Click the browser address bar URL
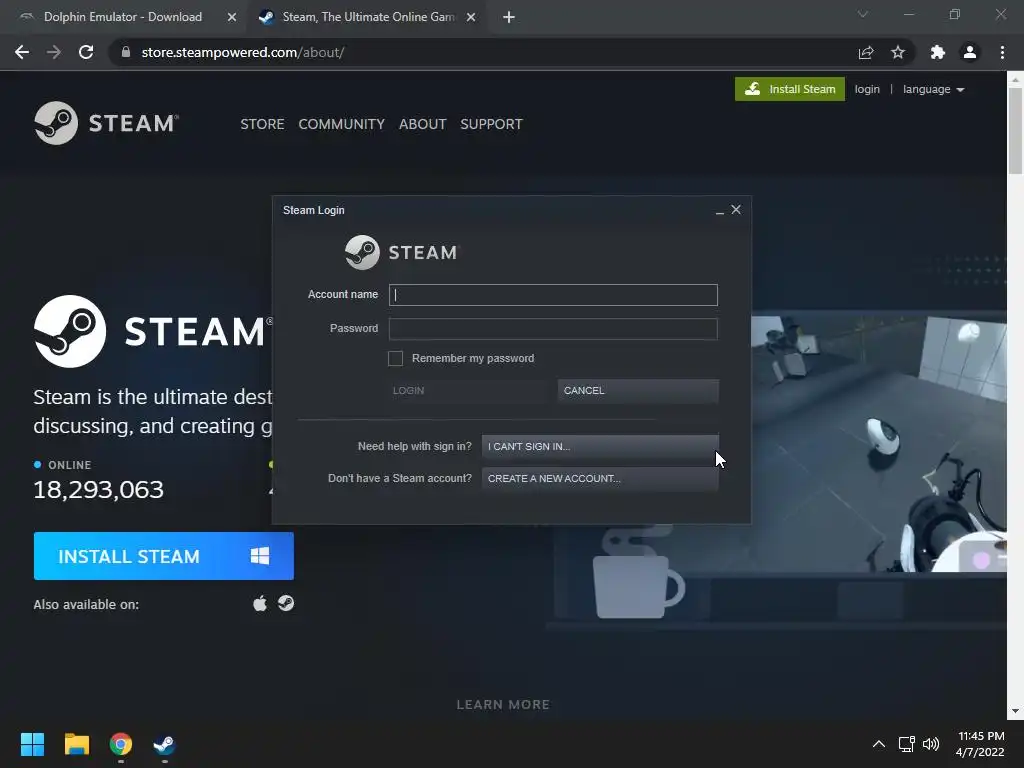This screenshot has width=1024, height=768. pos(243,52)
